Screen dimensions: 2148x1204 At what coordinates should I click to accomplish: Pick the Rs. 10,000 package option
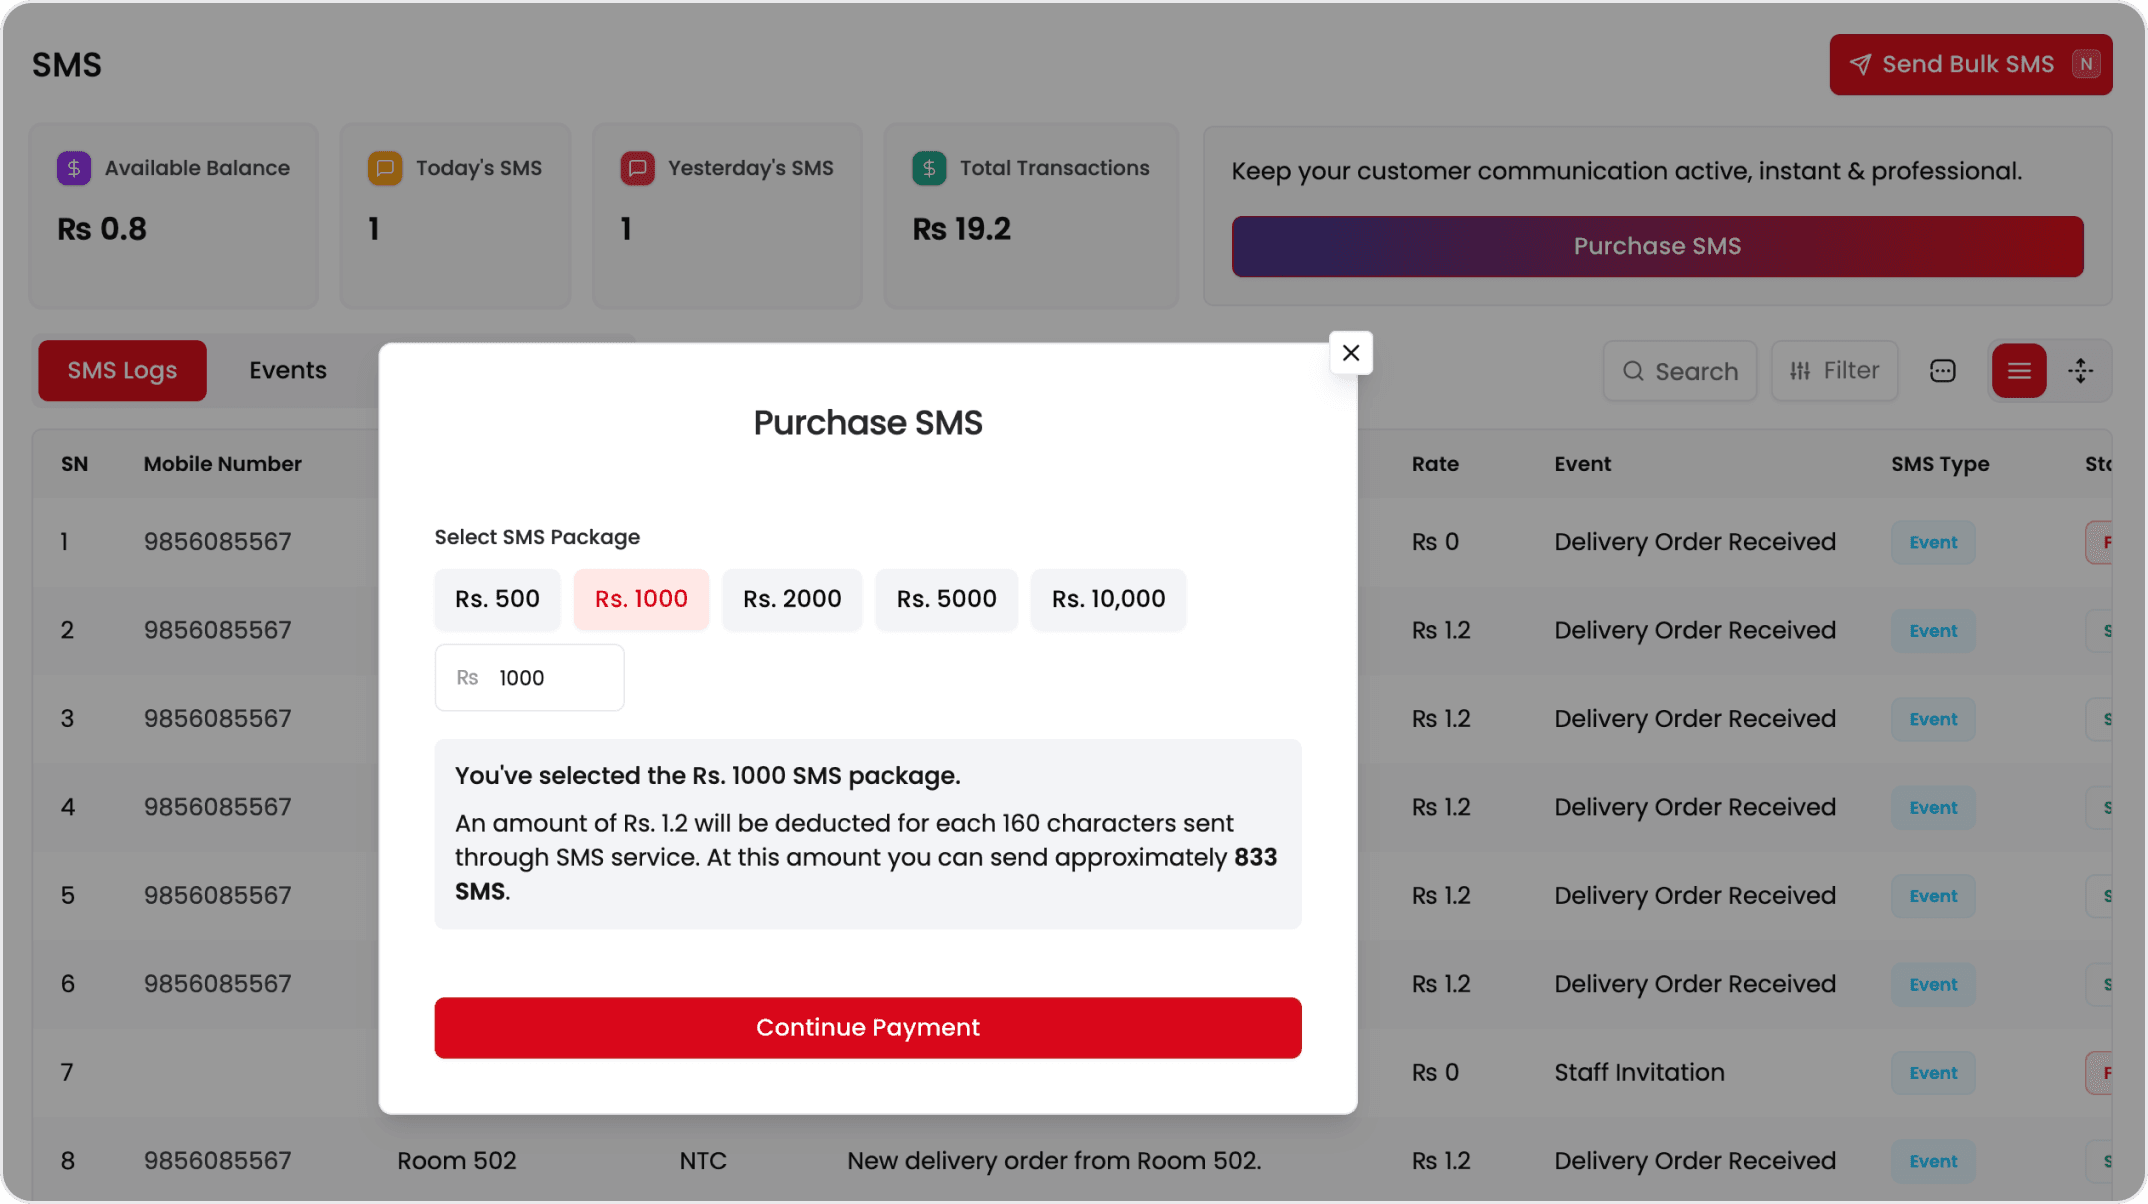(x=1108, y=599)
